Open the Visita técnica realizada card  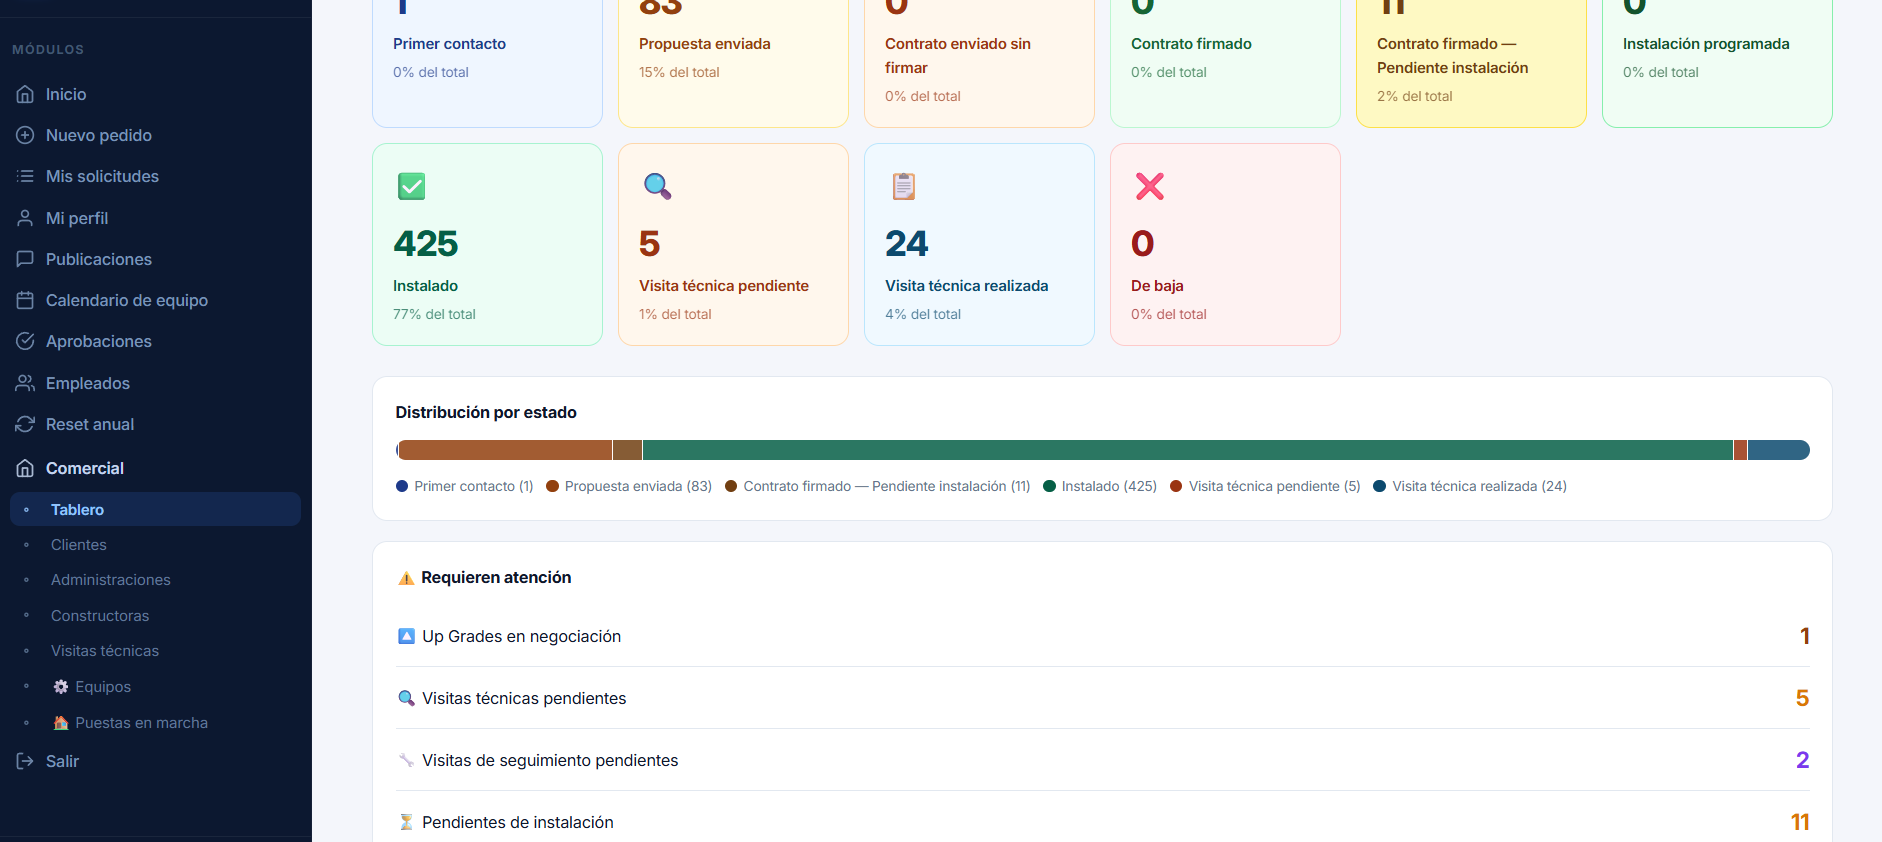[x=979, y=244]
